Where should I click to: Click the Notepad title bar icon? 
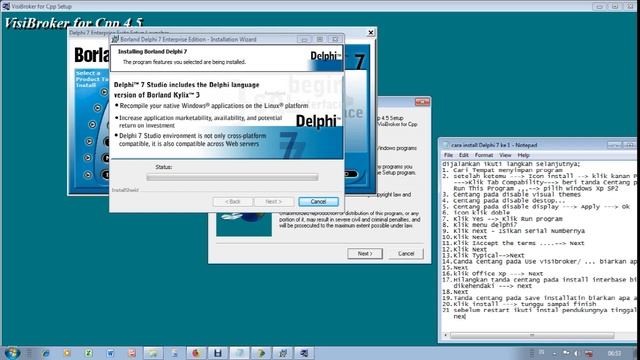coord(446,145)
